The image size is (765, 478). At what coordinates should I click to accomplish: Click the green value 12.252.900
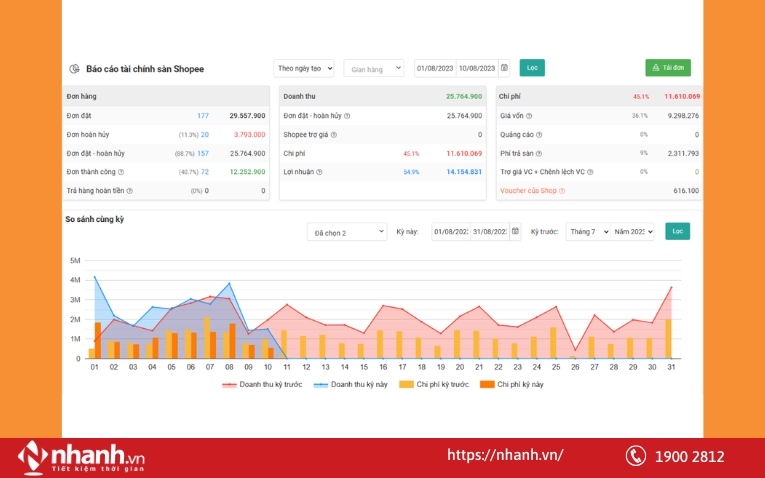pos(247,172)
